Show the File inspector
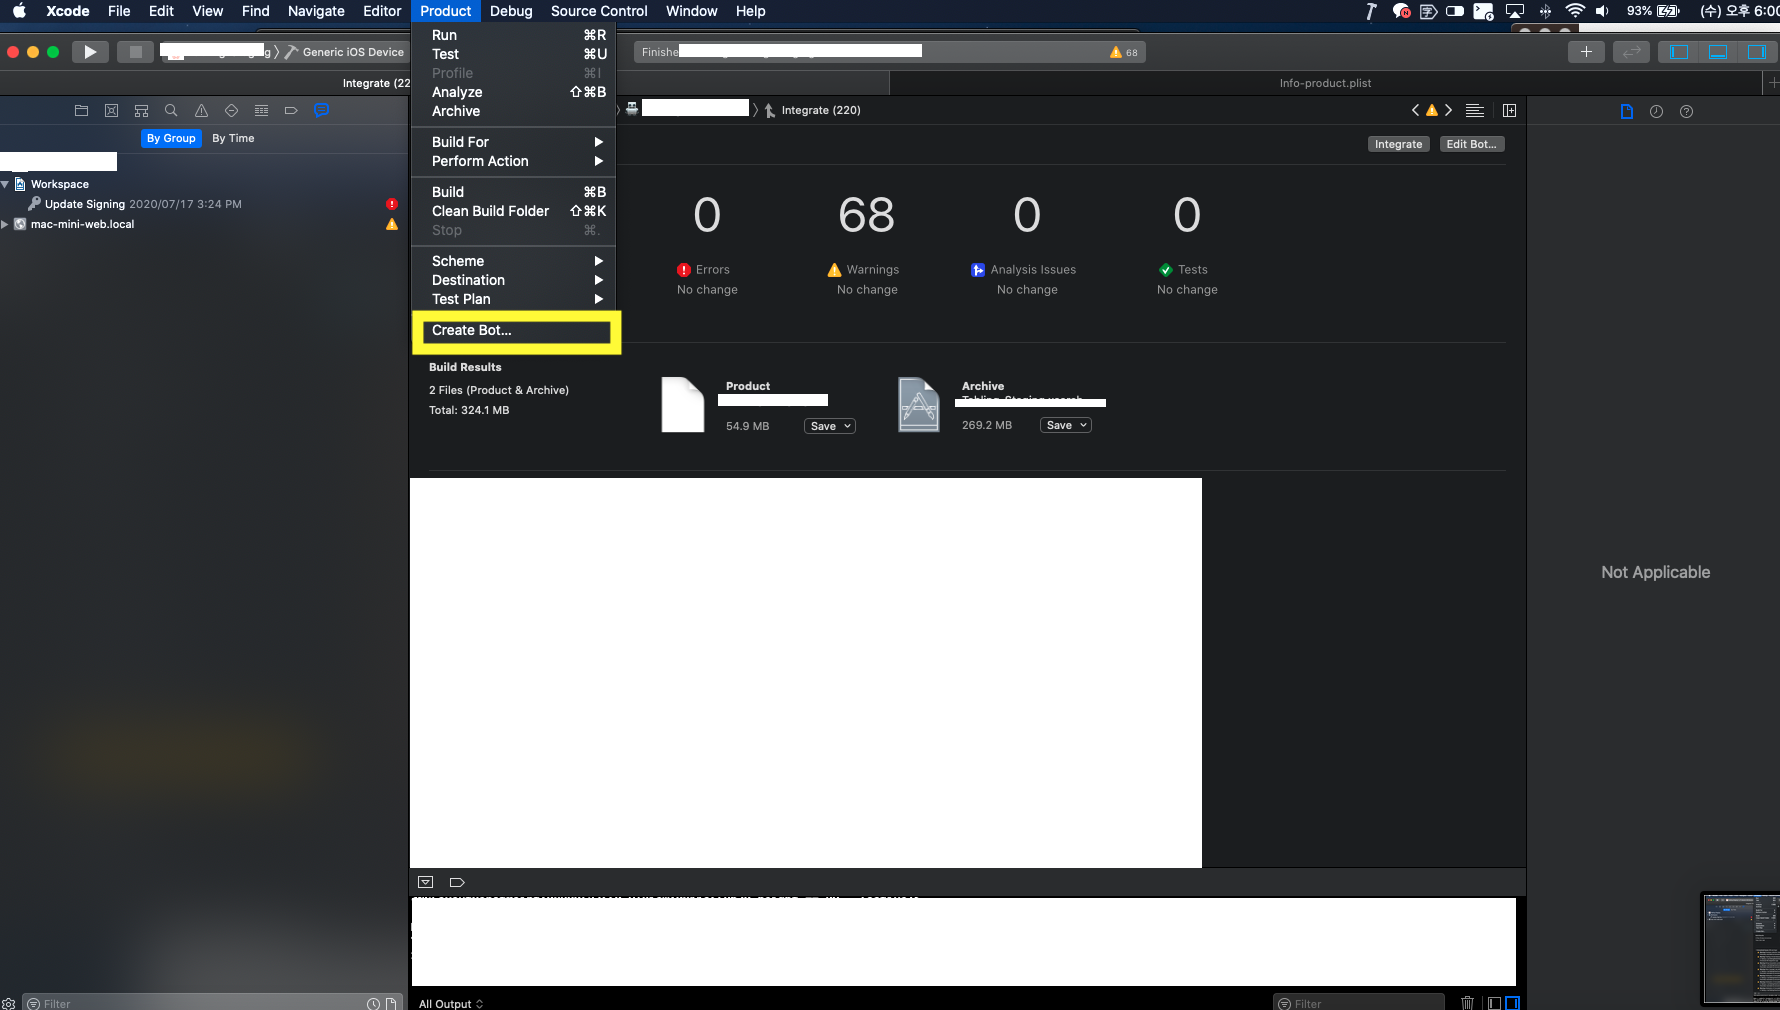The width and height of the screenshot is (1780, 1010). pyautogui.click(x=1627, y=112)
